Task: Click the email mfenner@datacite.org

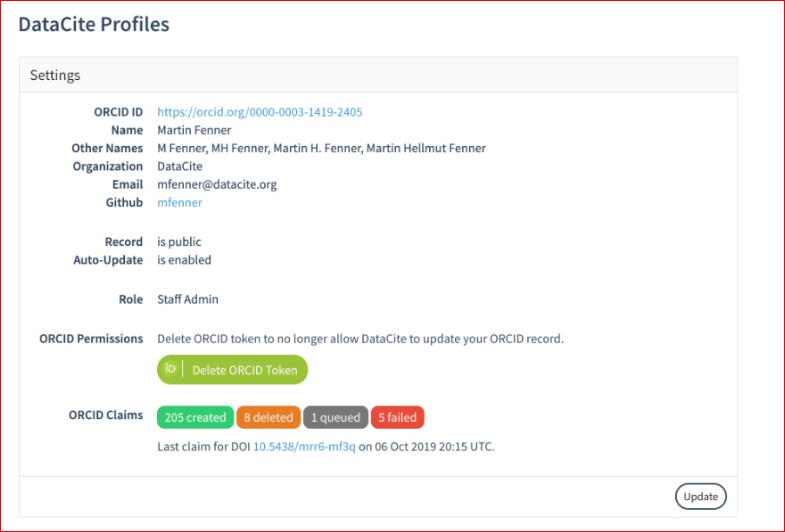Action: click(x=217, y=185)
